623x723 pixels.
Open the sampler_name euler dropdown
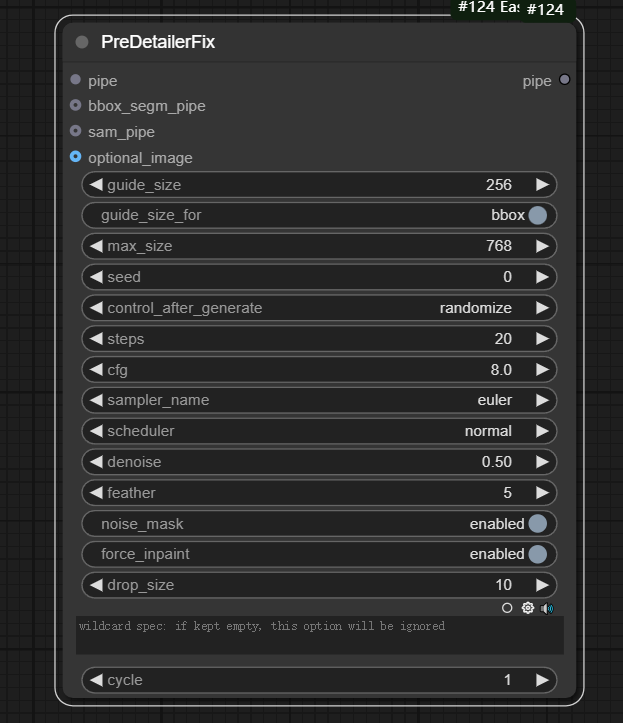[318, 400]
